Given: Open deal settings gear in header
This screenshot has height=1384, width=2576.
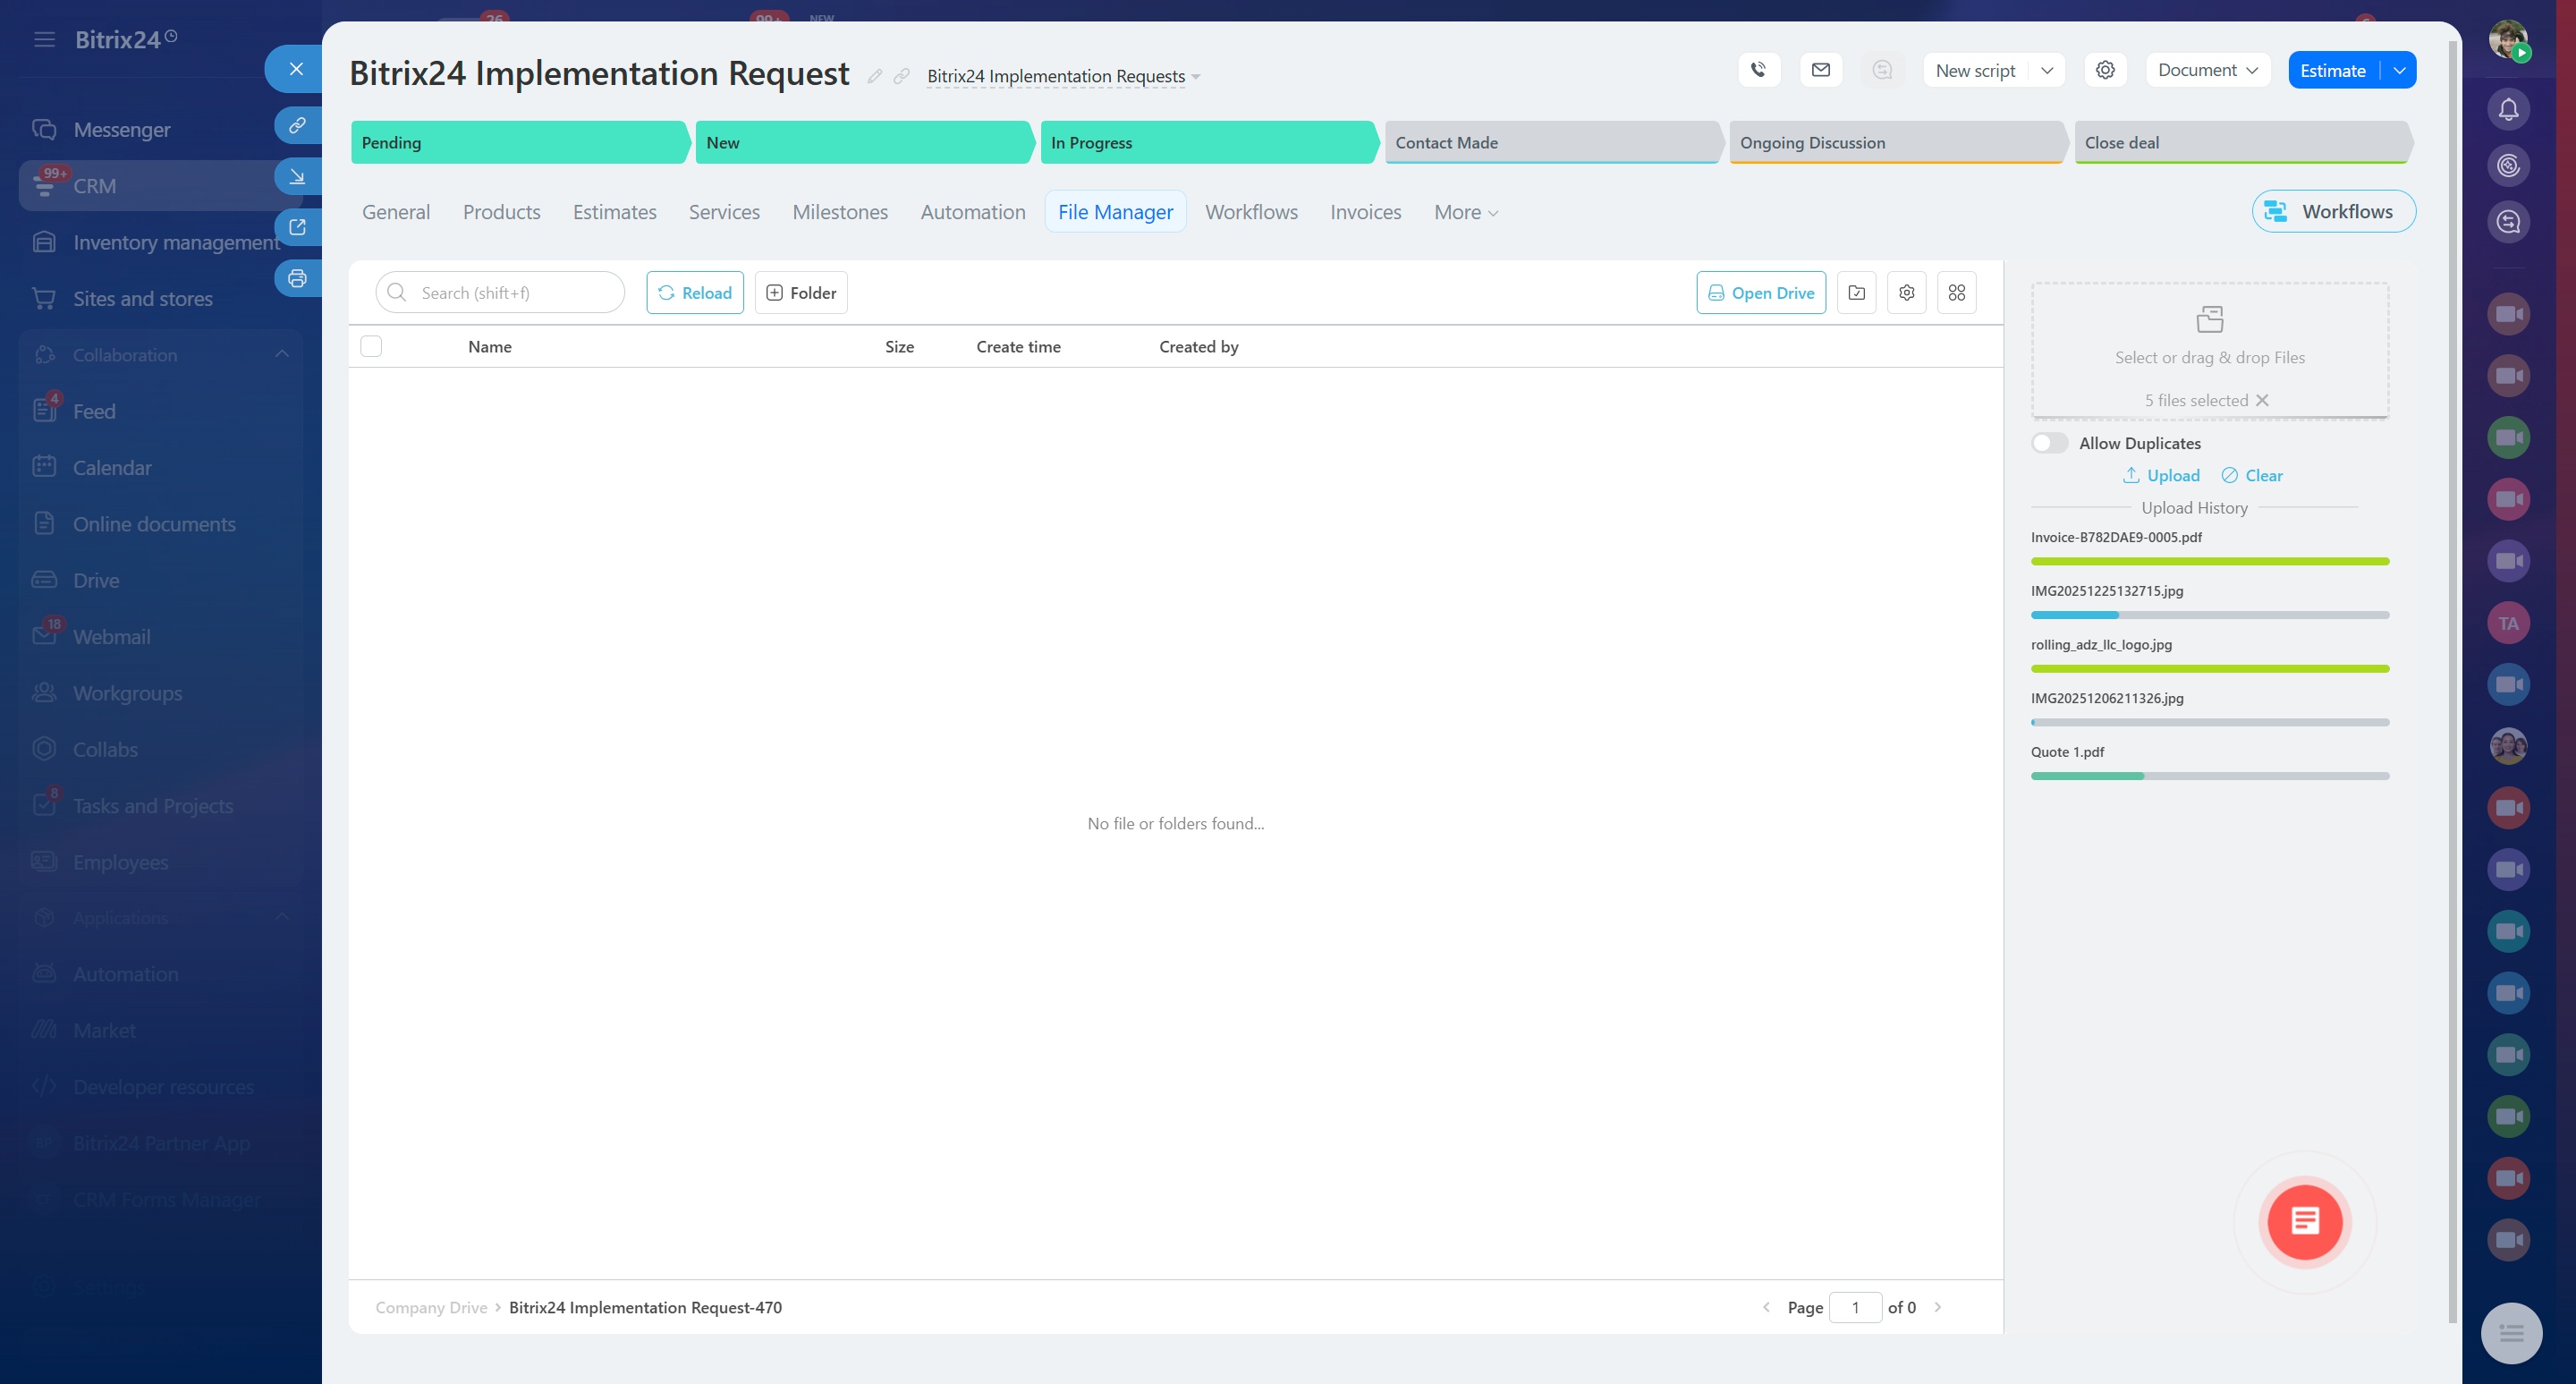Looking at the screenshot, I should pyautogui.click(x=2105, y=70).
